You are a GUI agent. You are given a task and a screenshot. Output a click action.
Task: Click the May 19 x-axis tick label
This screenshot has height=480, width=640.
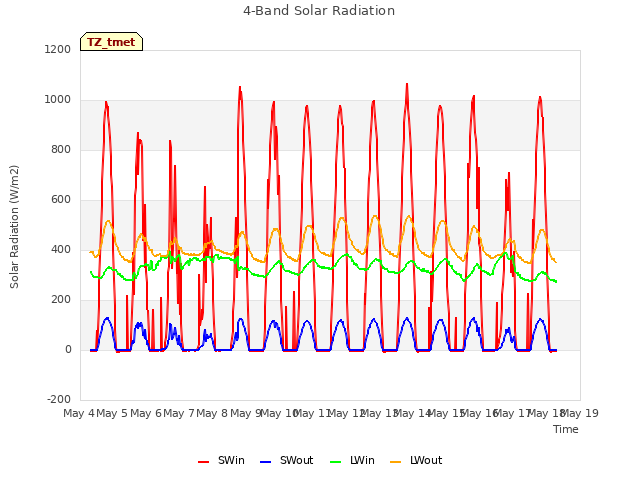(580, 413)
